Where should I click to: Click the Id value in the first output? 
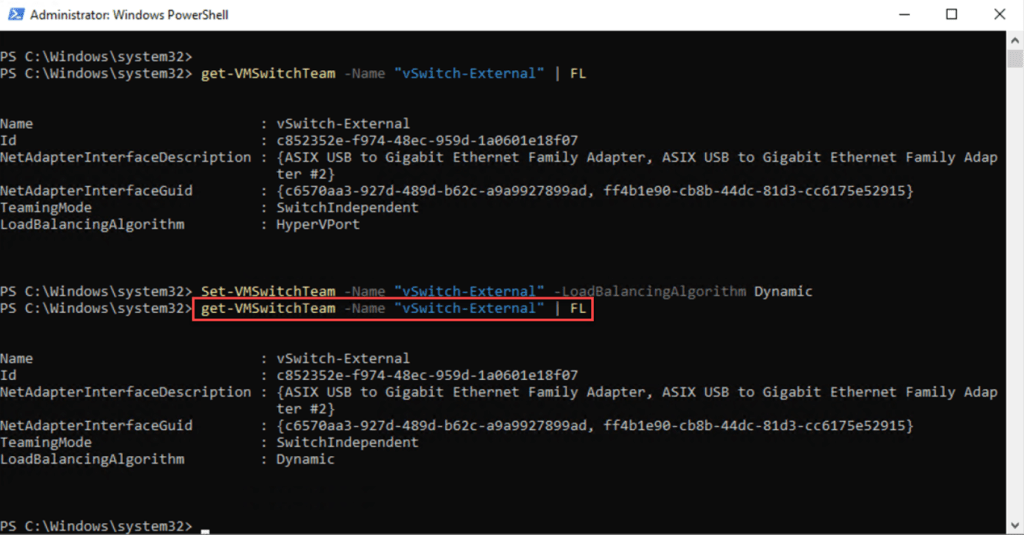pyautogui.click(x=427, y=141)
